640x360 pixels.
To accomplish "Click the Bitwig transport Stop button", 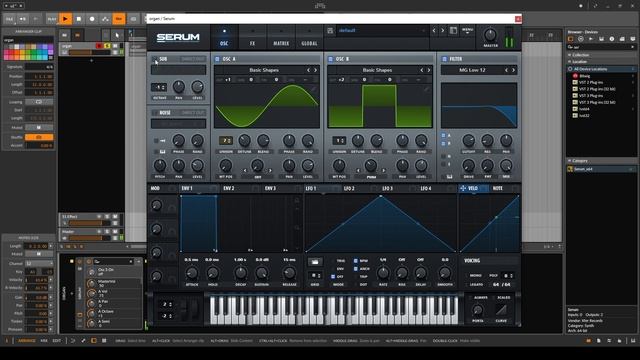I will pyautogui.click(x=78, y=19).
